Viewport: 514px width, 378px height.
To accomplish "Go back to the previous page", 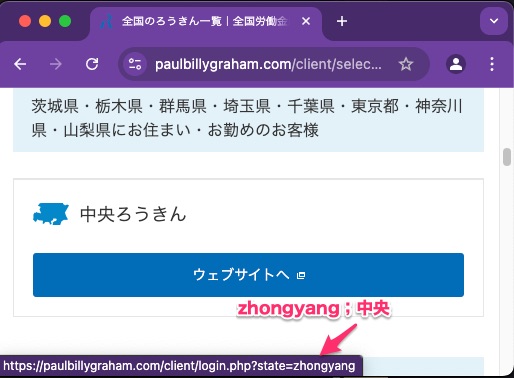I will 20,64.
